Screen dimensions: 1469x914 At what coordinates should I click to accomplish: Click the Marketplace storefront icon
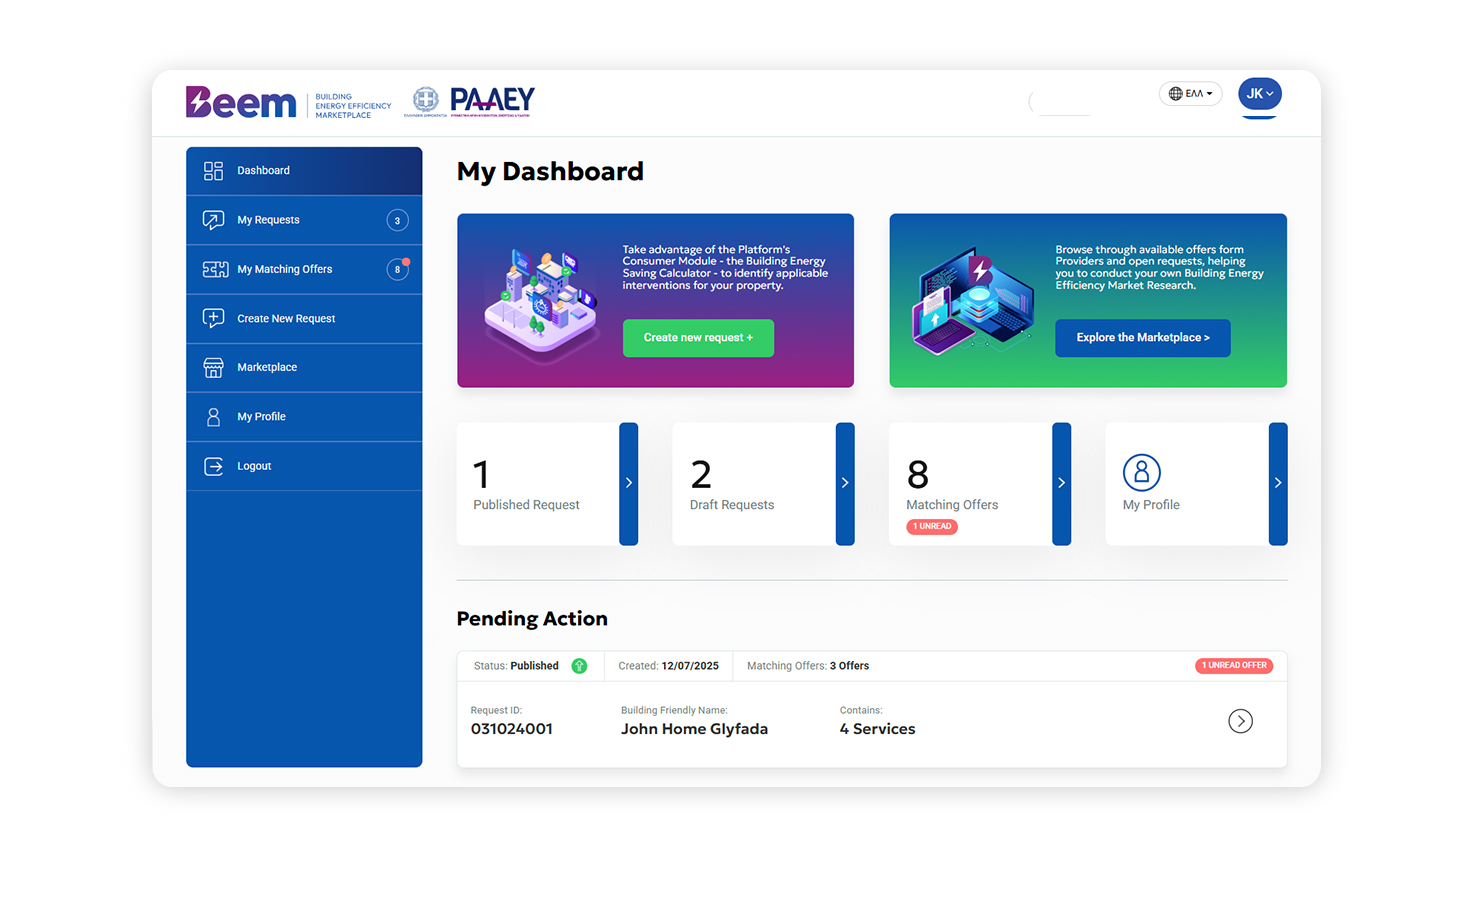point(213,367)
